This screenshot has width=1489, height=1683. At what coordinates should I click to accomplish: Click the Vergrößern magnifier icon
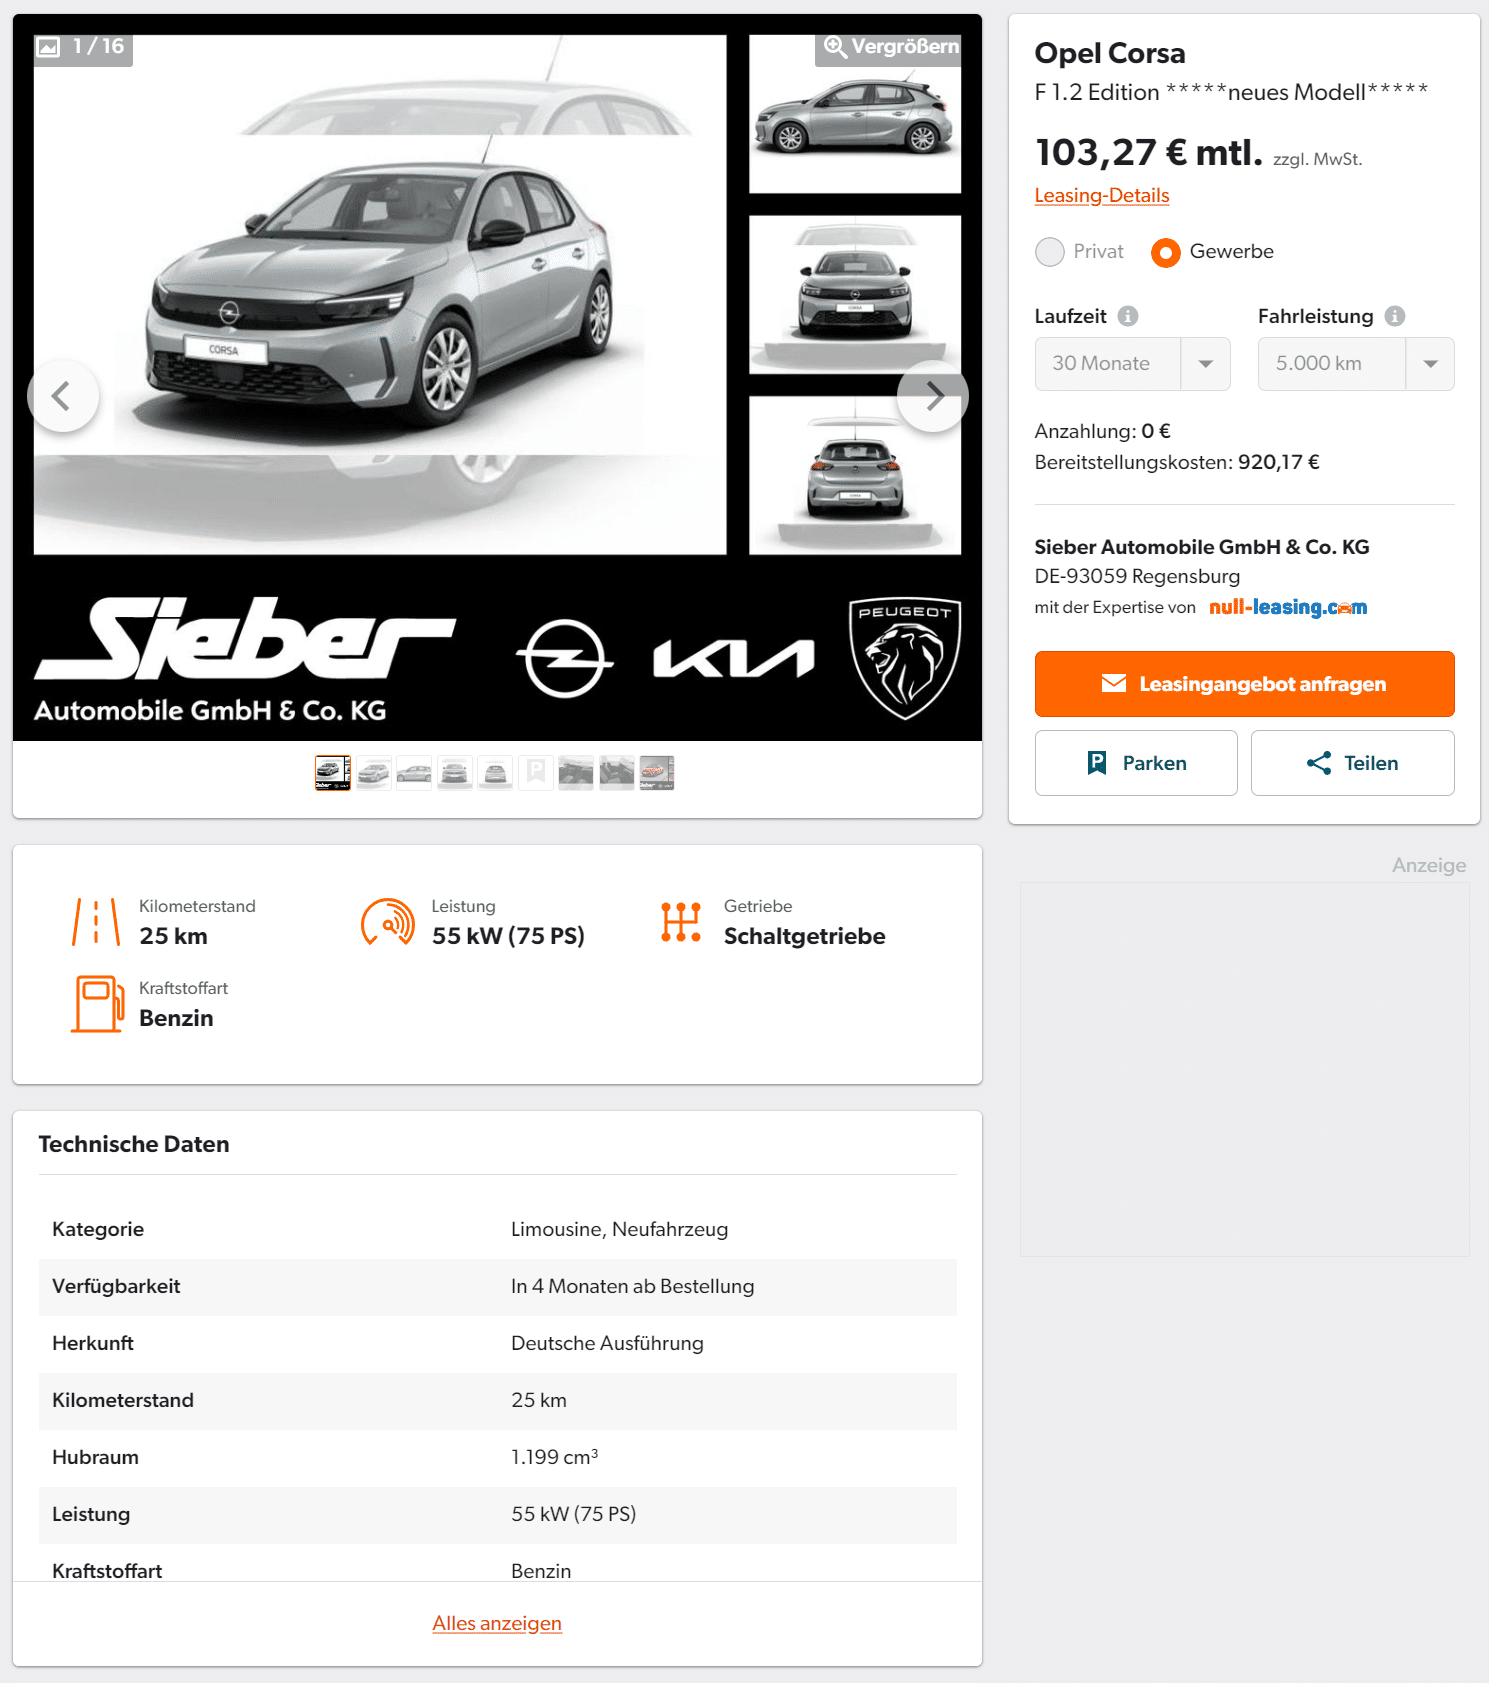coord(835,47)
